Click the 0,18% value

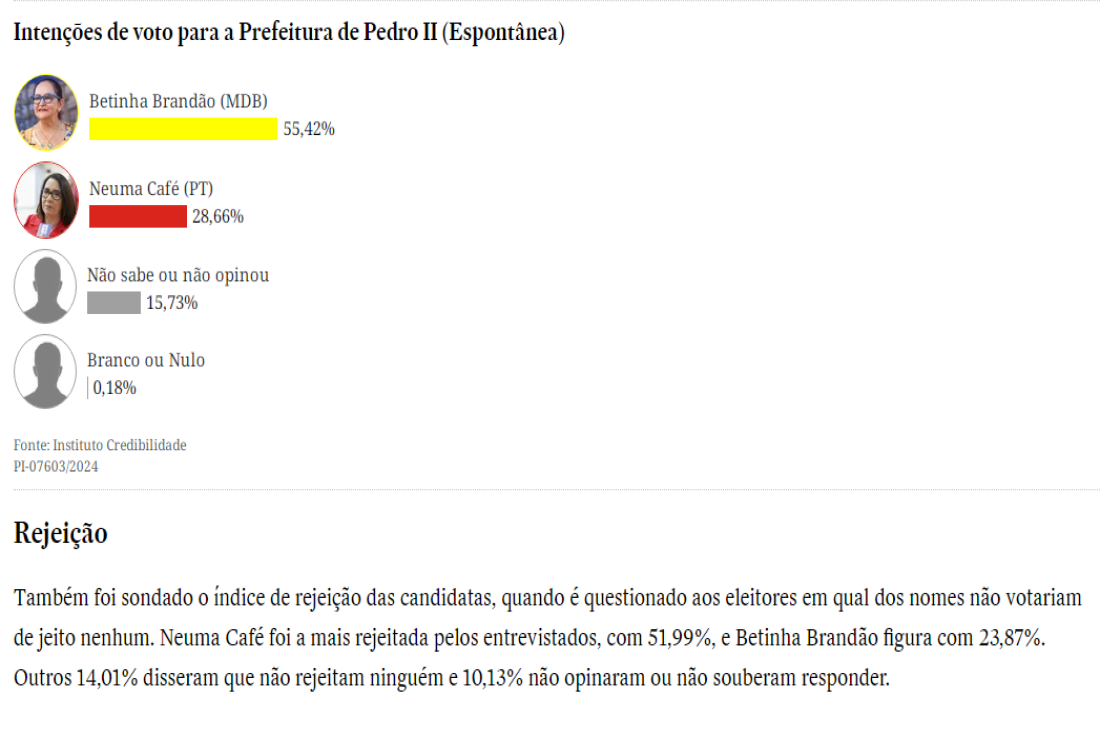114,388
